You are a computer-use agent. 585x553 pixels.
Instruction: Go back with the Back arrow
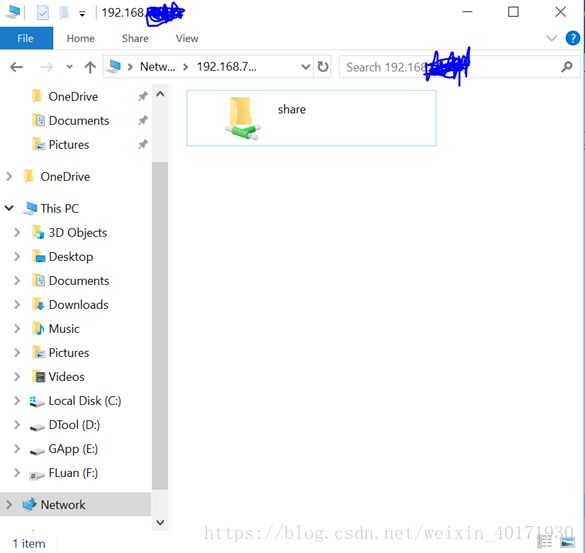[x=16, y=67]
